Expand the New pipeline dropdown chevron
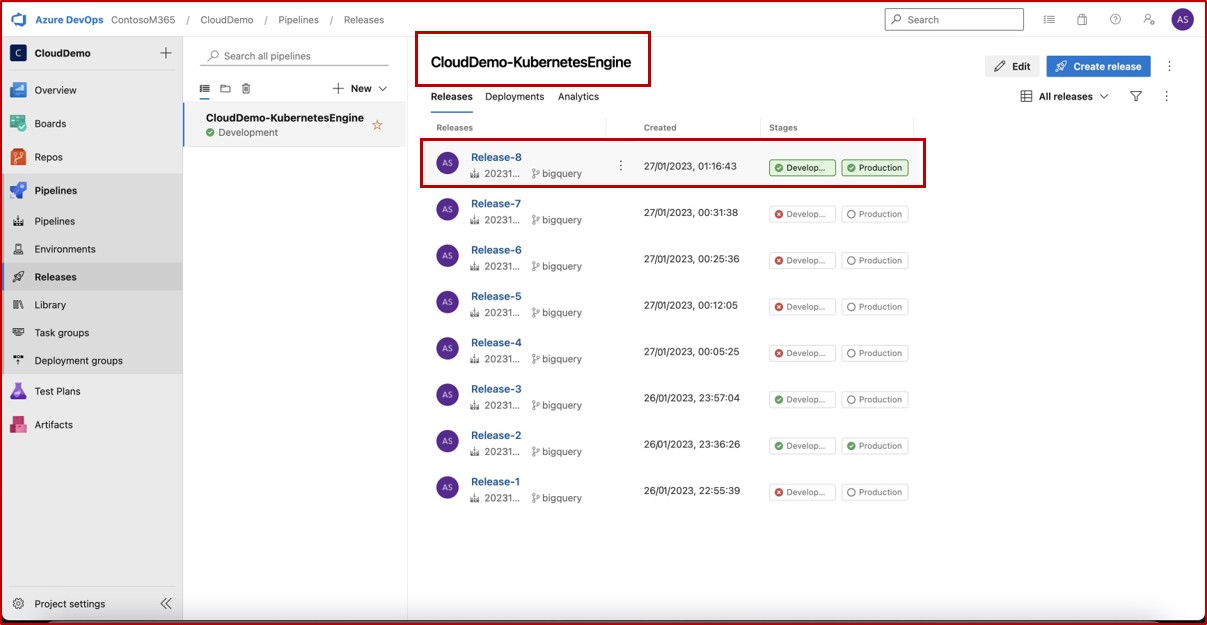The height and width of the screenshot is (625, 1207). [x=381, y=88]
